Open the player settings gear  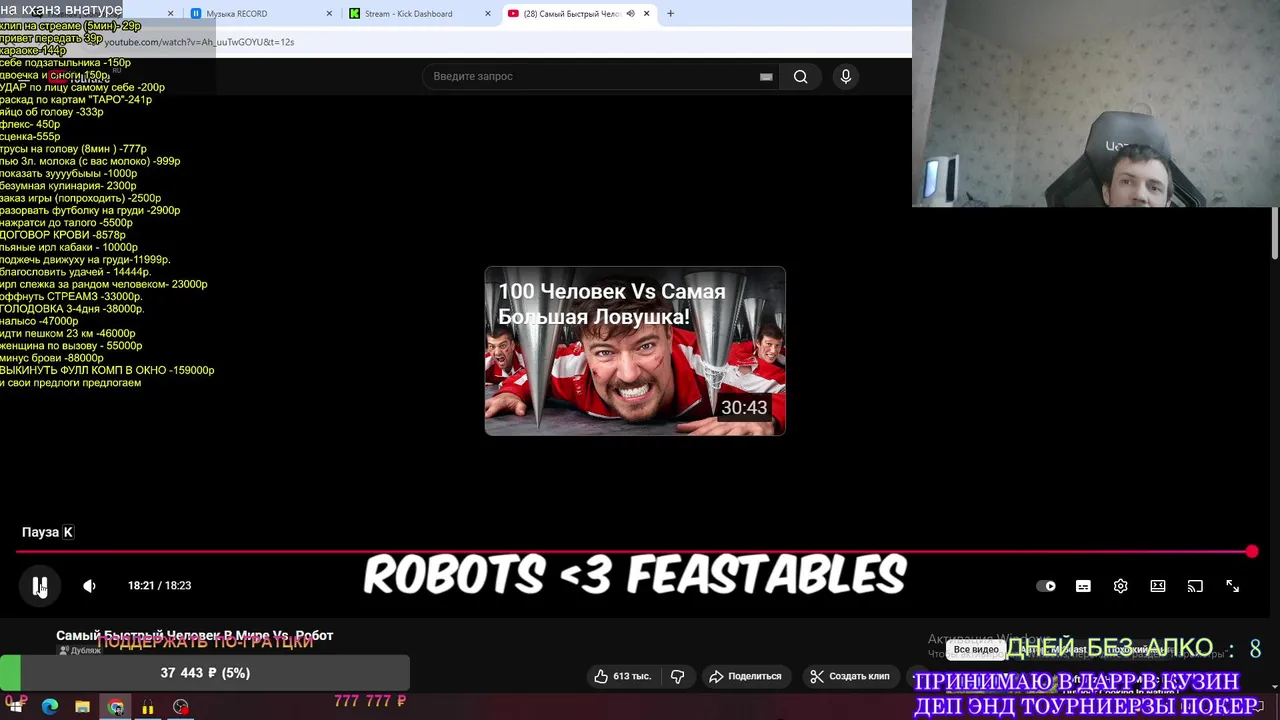(x=1120, y=586)
